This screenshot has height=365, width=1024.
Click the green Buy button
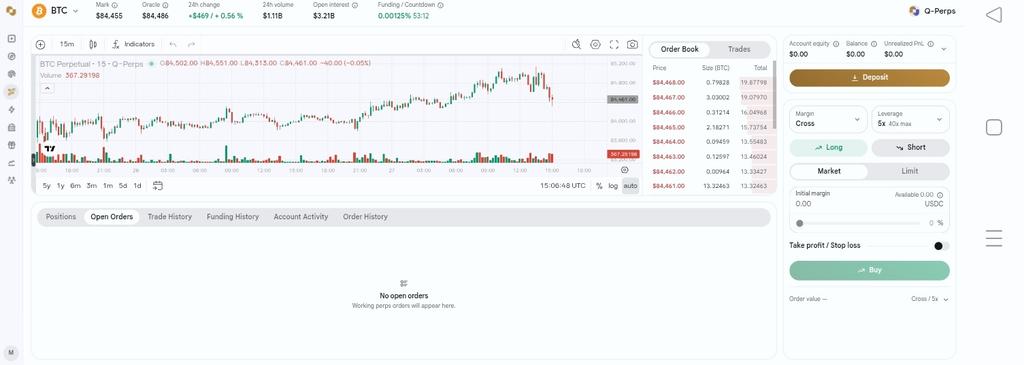(869, 270)
